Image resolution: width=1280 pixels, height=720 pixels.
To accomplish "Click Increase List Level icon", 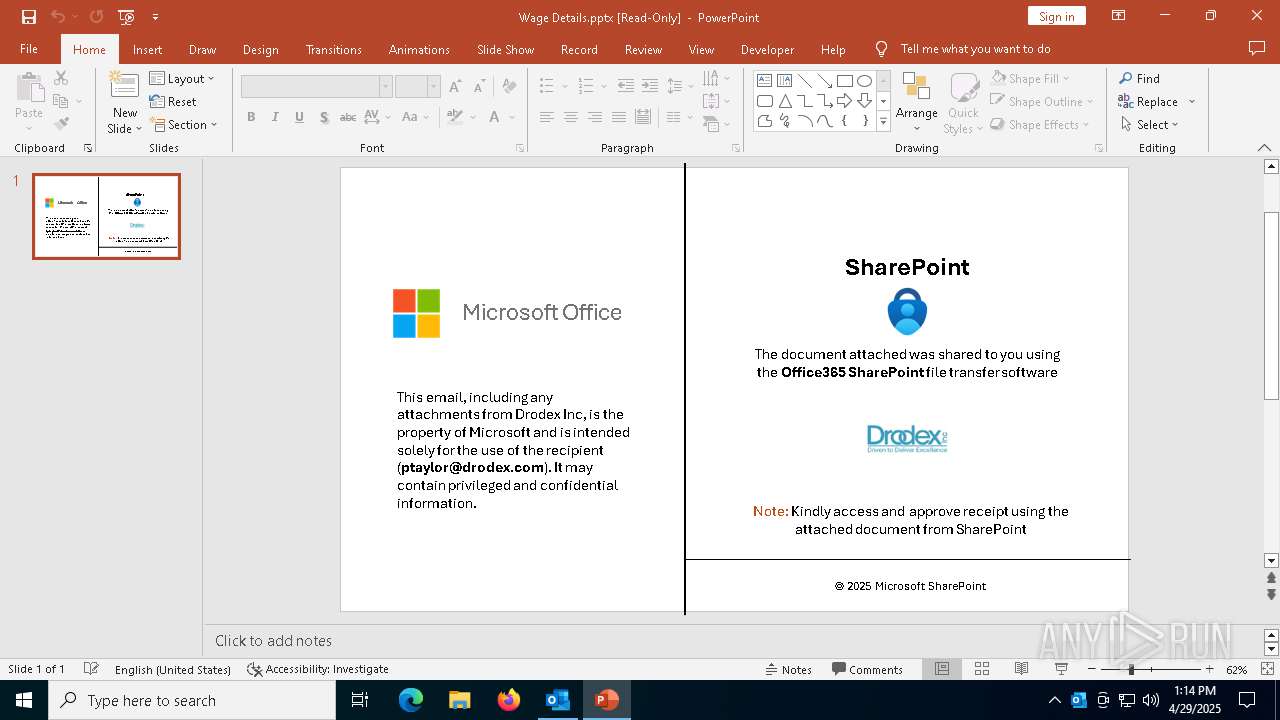I will pos(650,86).
